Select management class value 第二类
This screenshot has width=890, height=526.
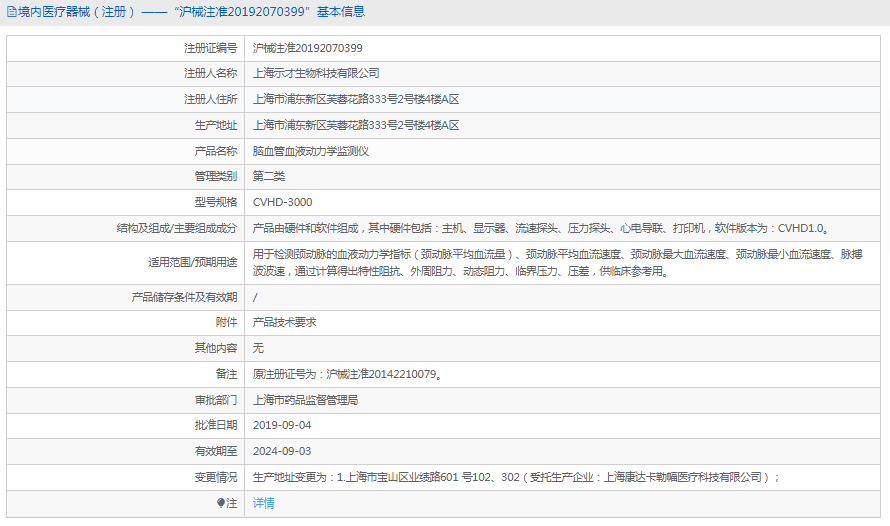(x=268, y=176)
